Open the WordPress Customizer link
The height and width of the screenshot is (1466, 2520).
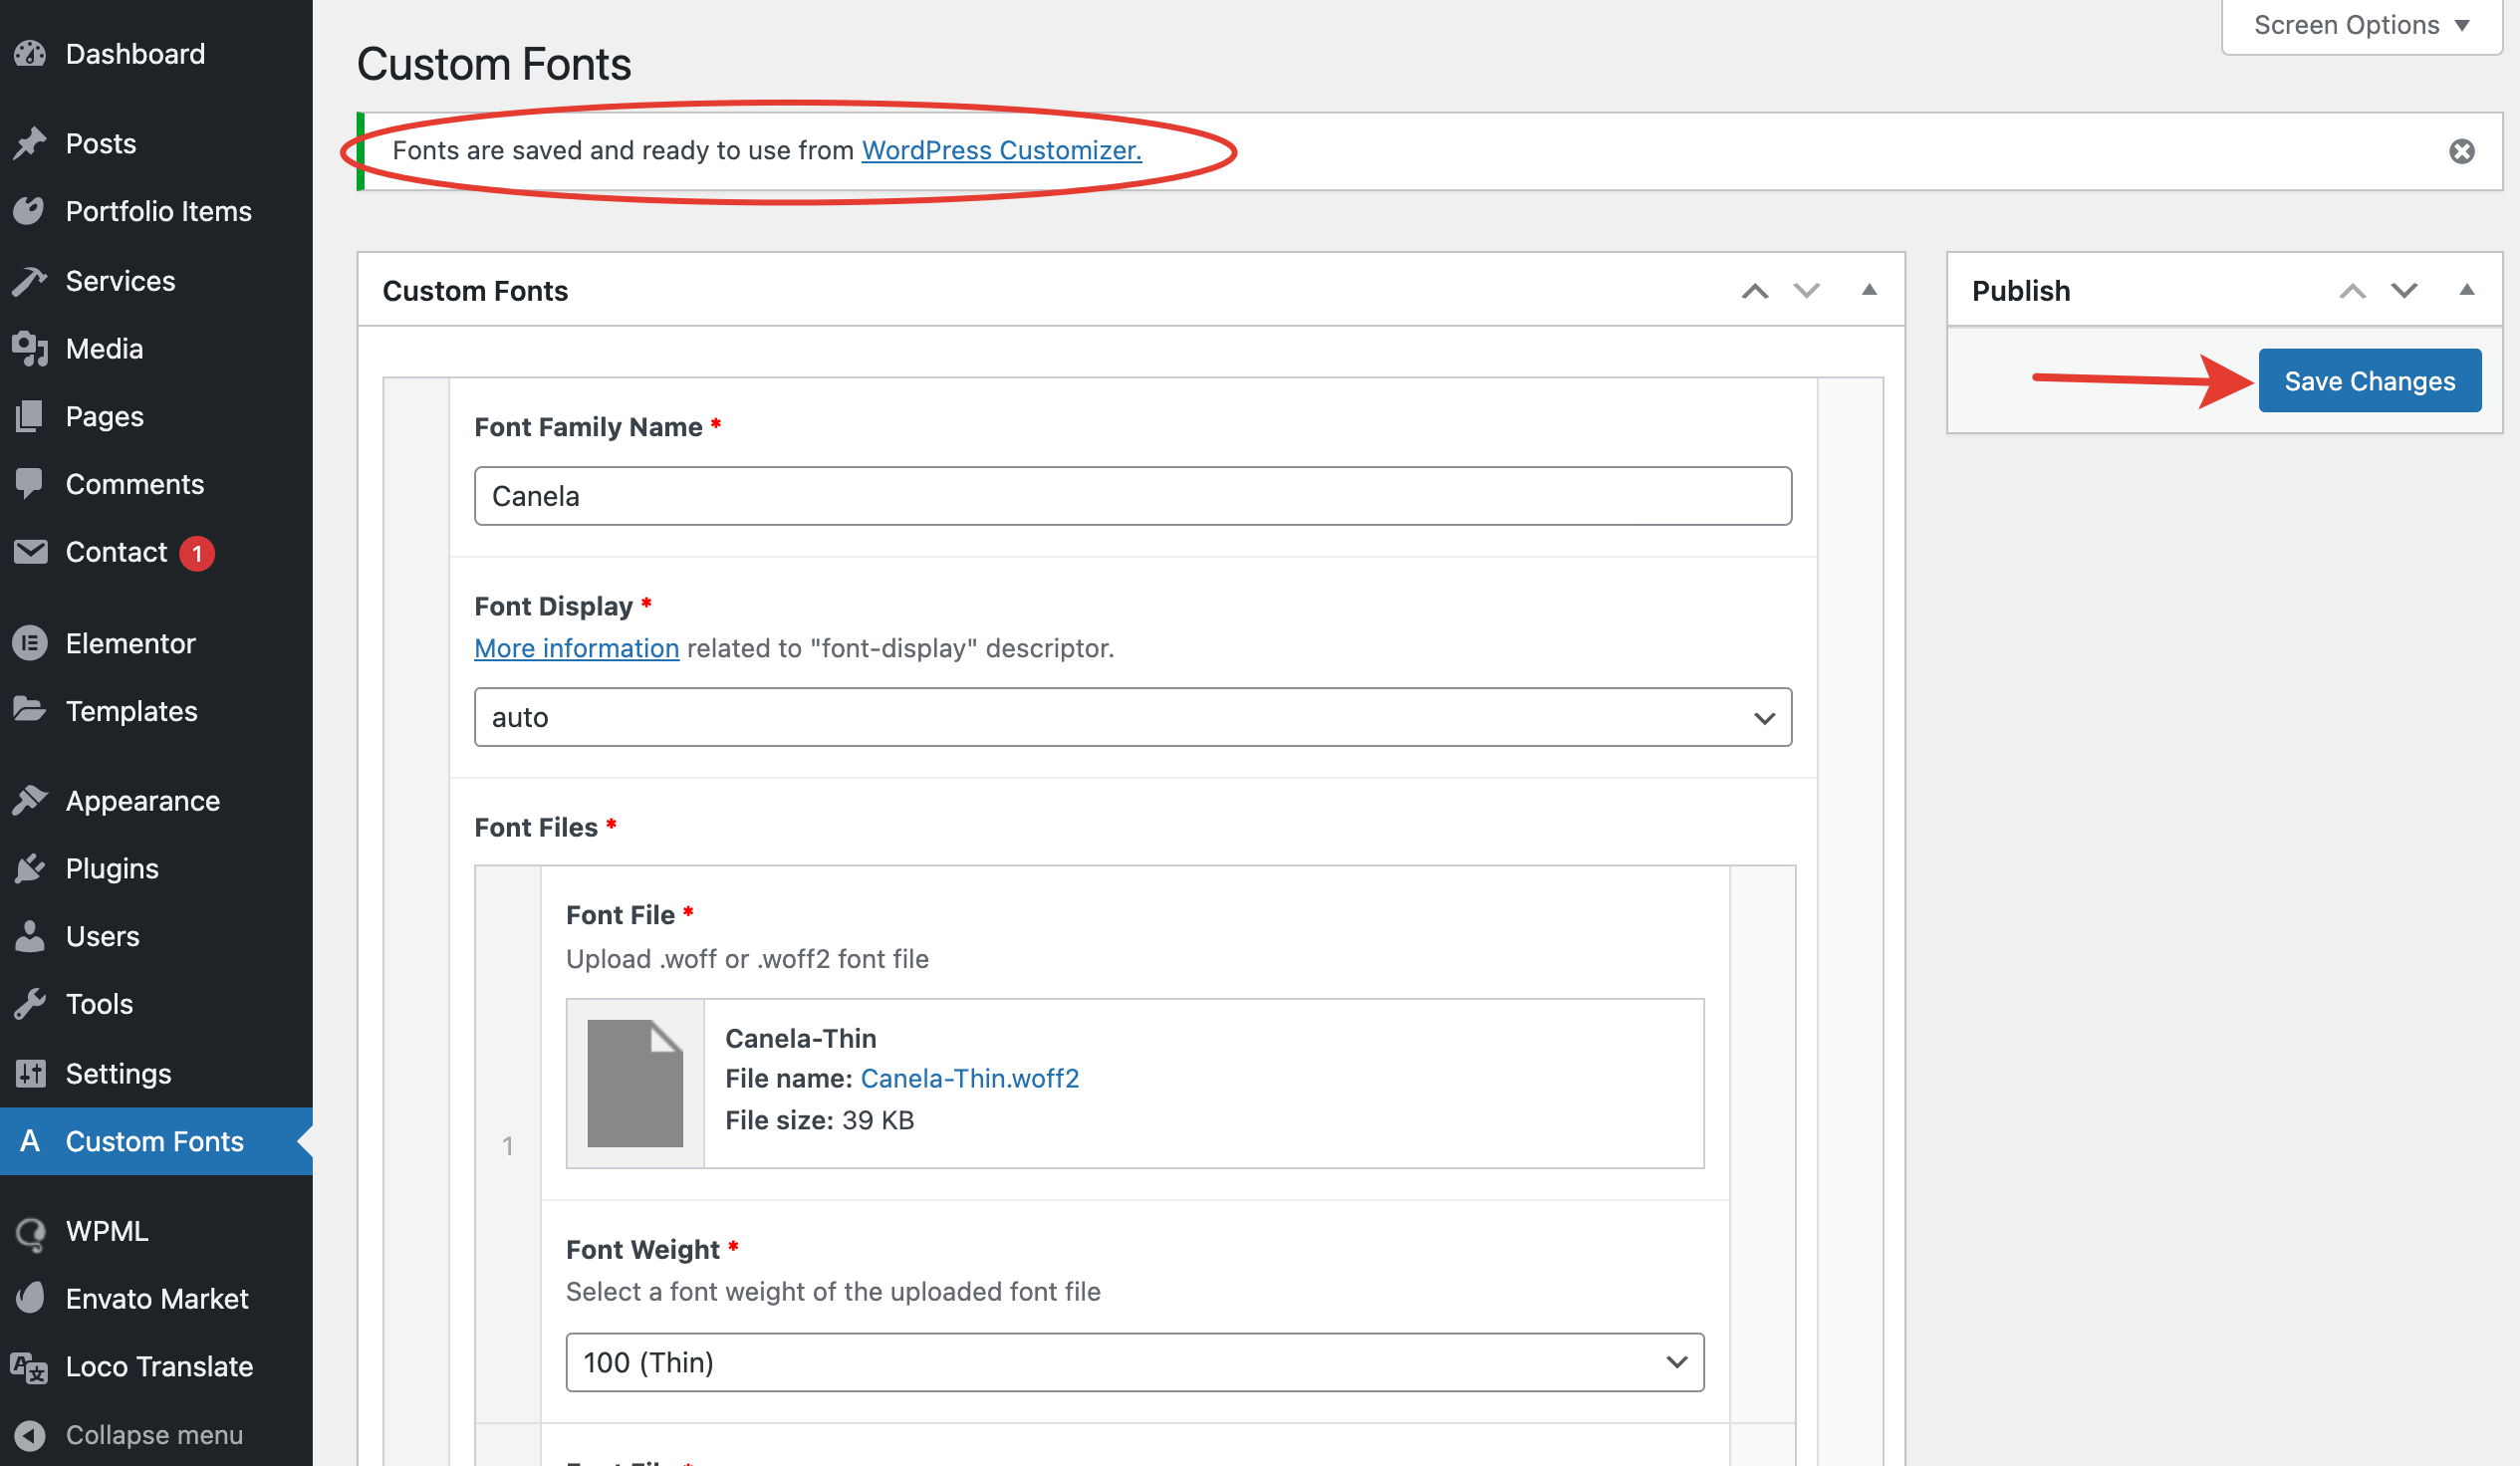point(1001,150)
